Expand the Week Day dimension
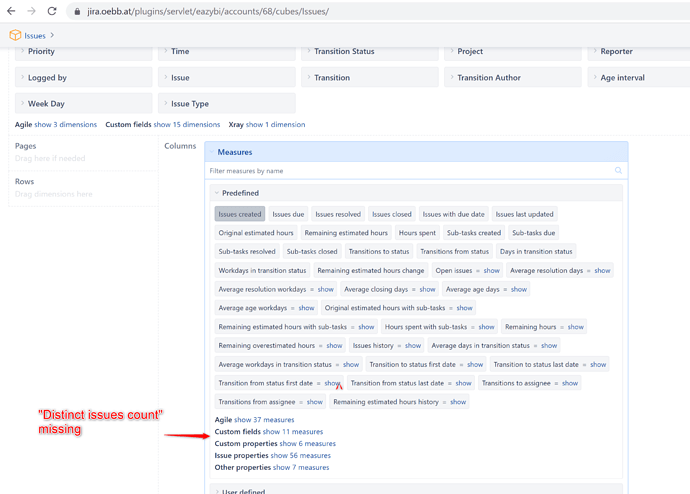The width and height of the screenshot is (690, 494). 84,103
